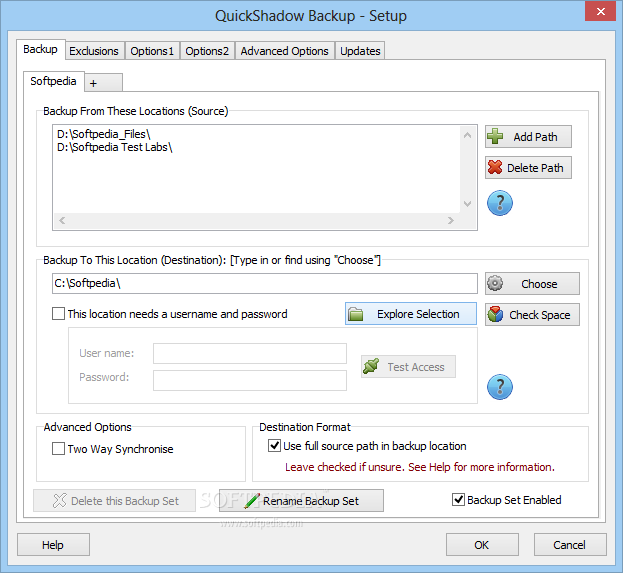Image resolution: width=623 pixels, height=573 pixels.
Task: Click the destination path field with C:\Softpedia\
Action: (265, 283)
